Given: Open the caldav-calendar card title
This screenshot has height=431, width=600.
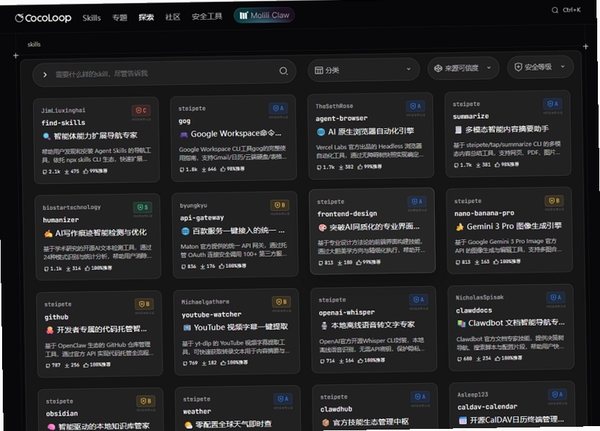Looking at the screenshot, I should (487, 407).
